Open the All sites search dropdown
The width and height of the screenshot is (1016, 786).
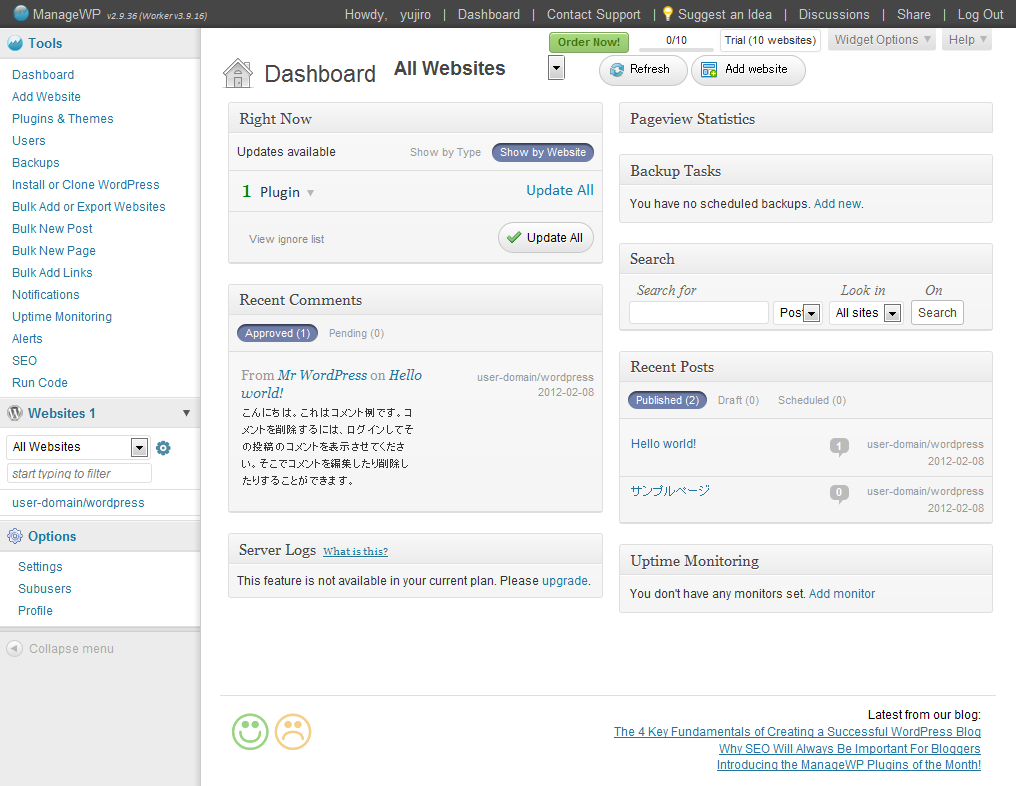tap(866, 313)
